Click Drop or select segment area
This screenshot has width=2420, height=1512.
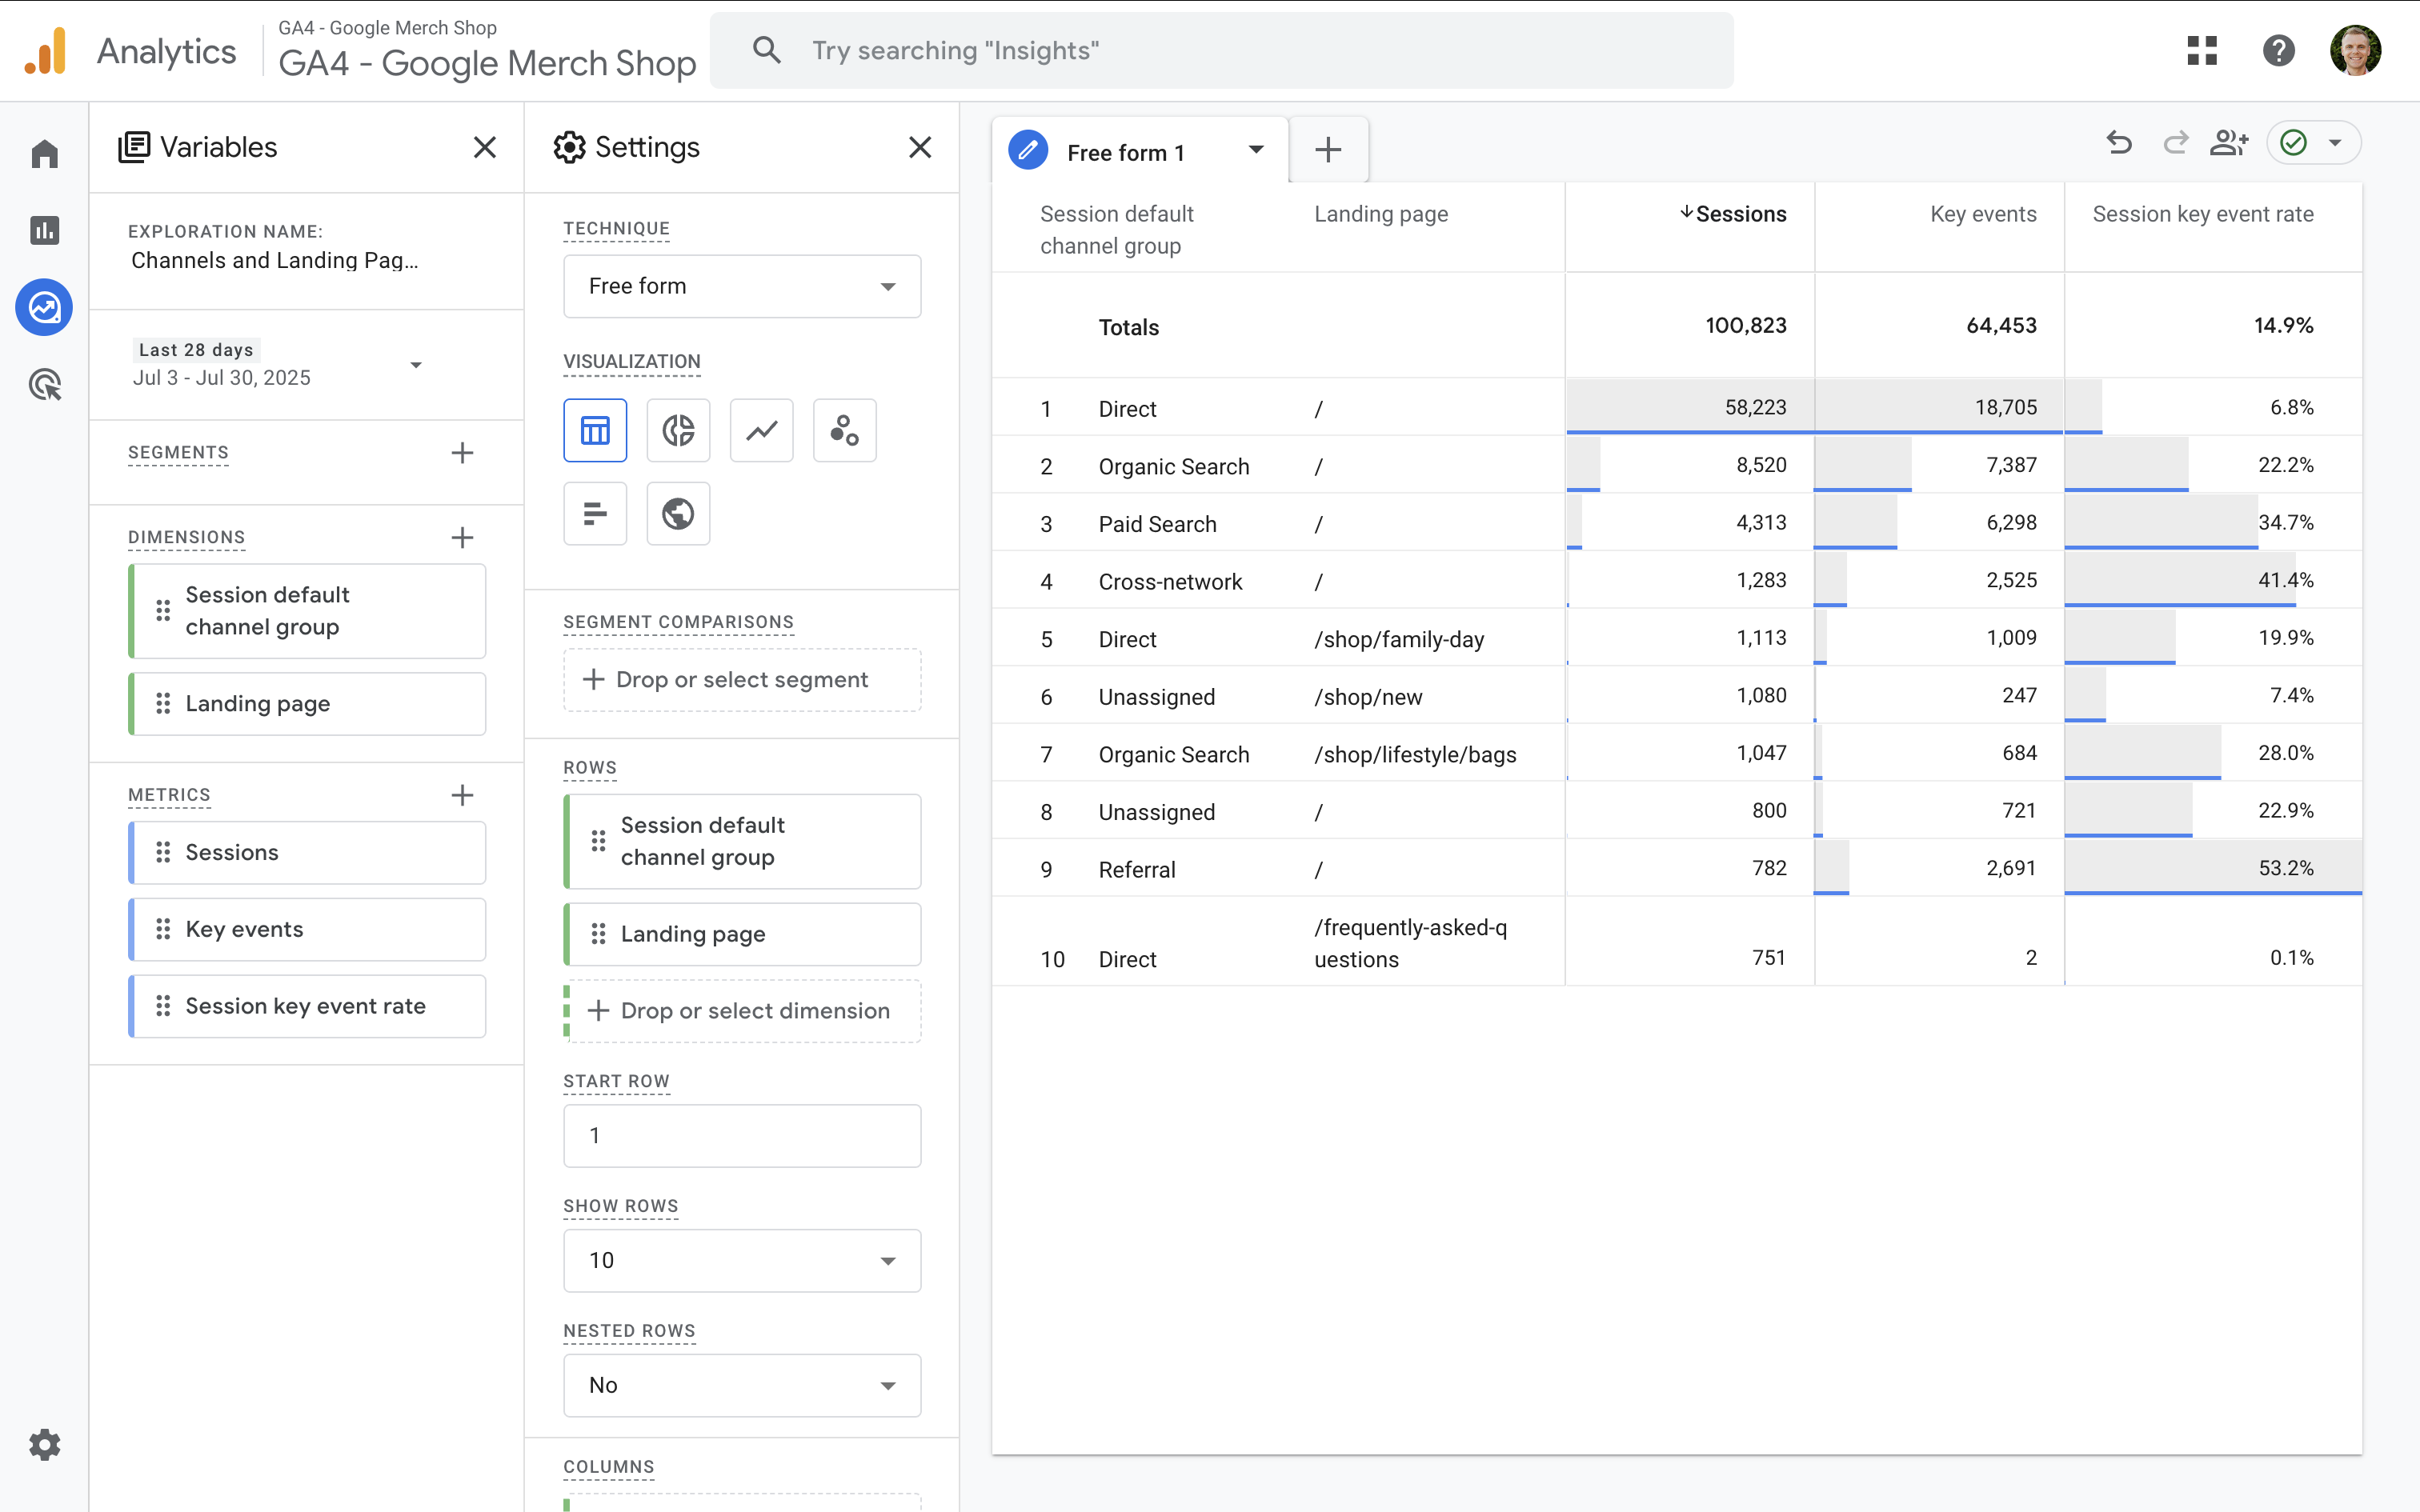point(742,680)
